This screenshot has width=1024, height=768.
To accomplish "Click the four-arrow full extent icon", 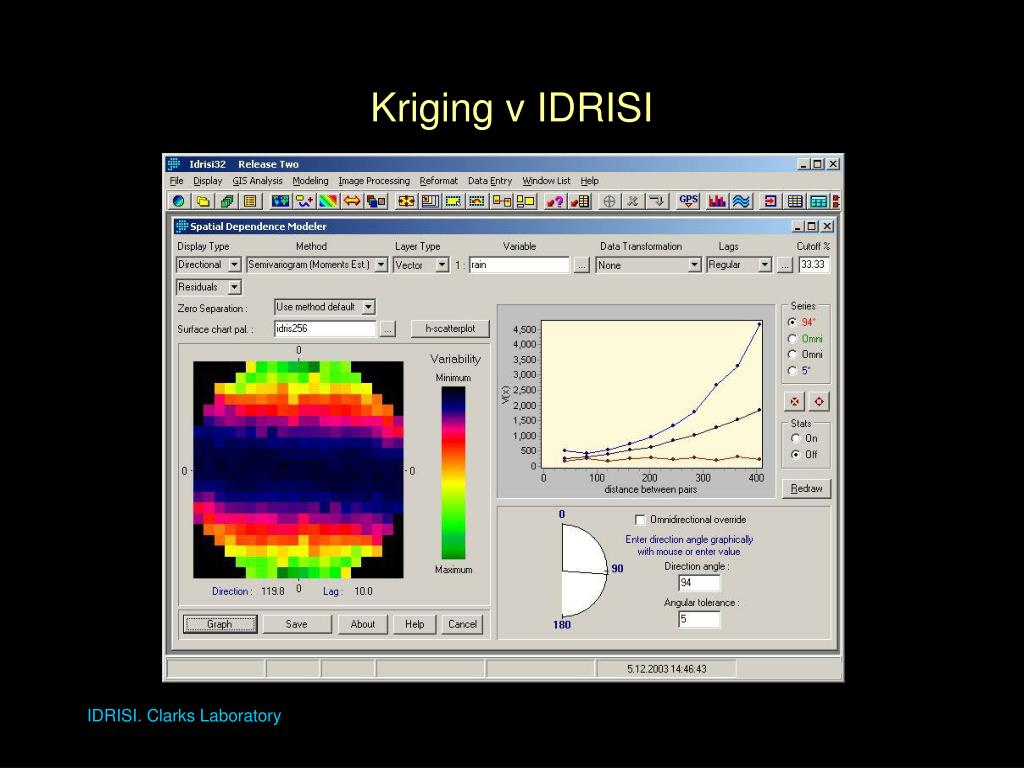I will point(406,201).
